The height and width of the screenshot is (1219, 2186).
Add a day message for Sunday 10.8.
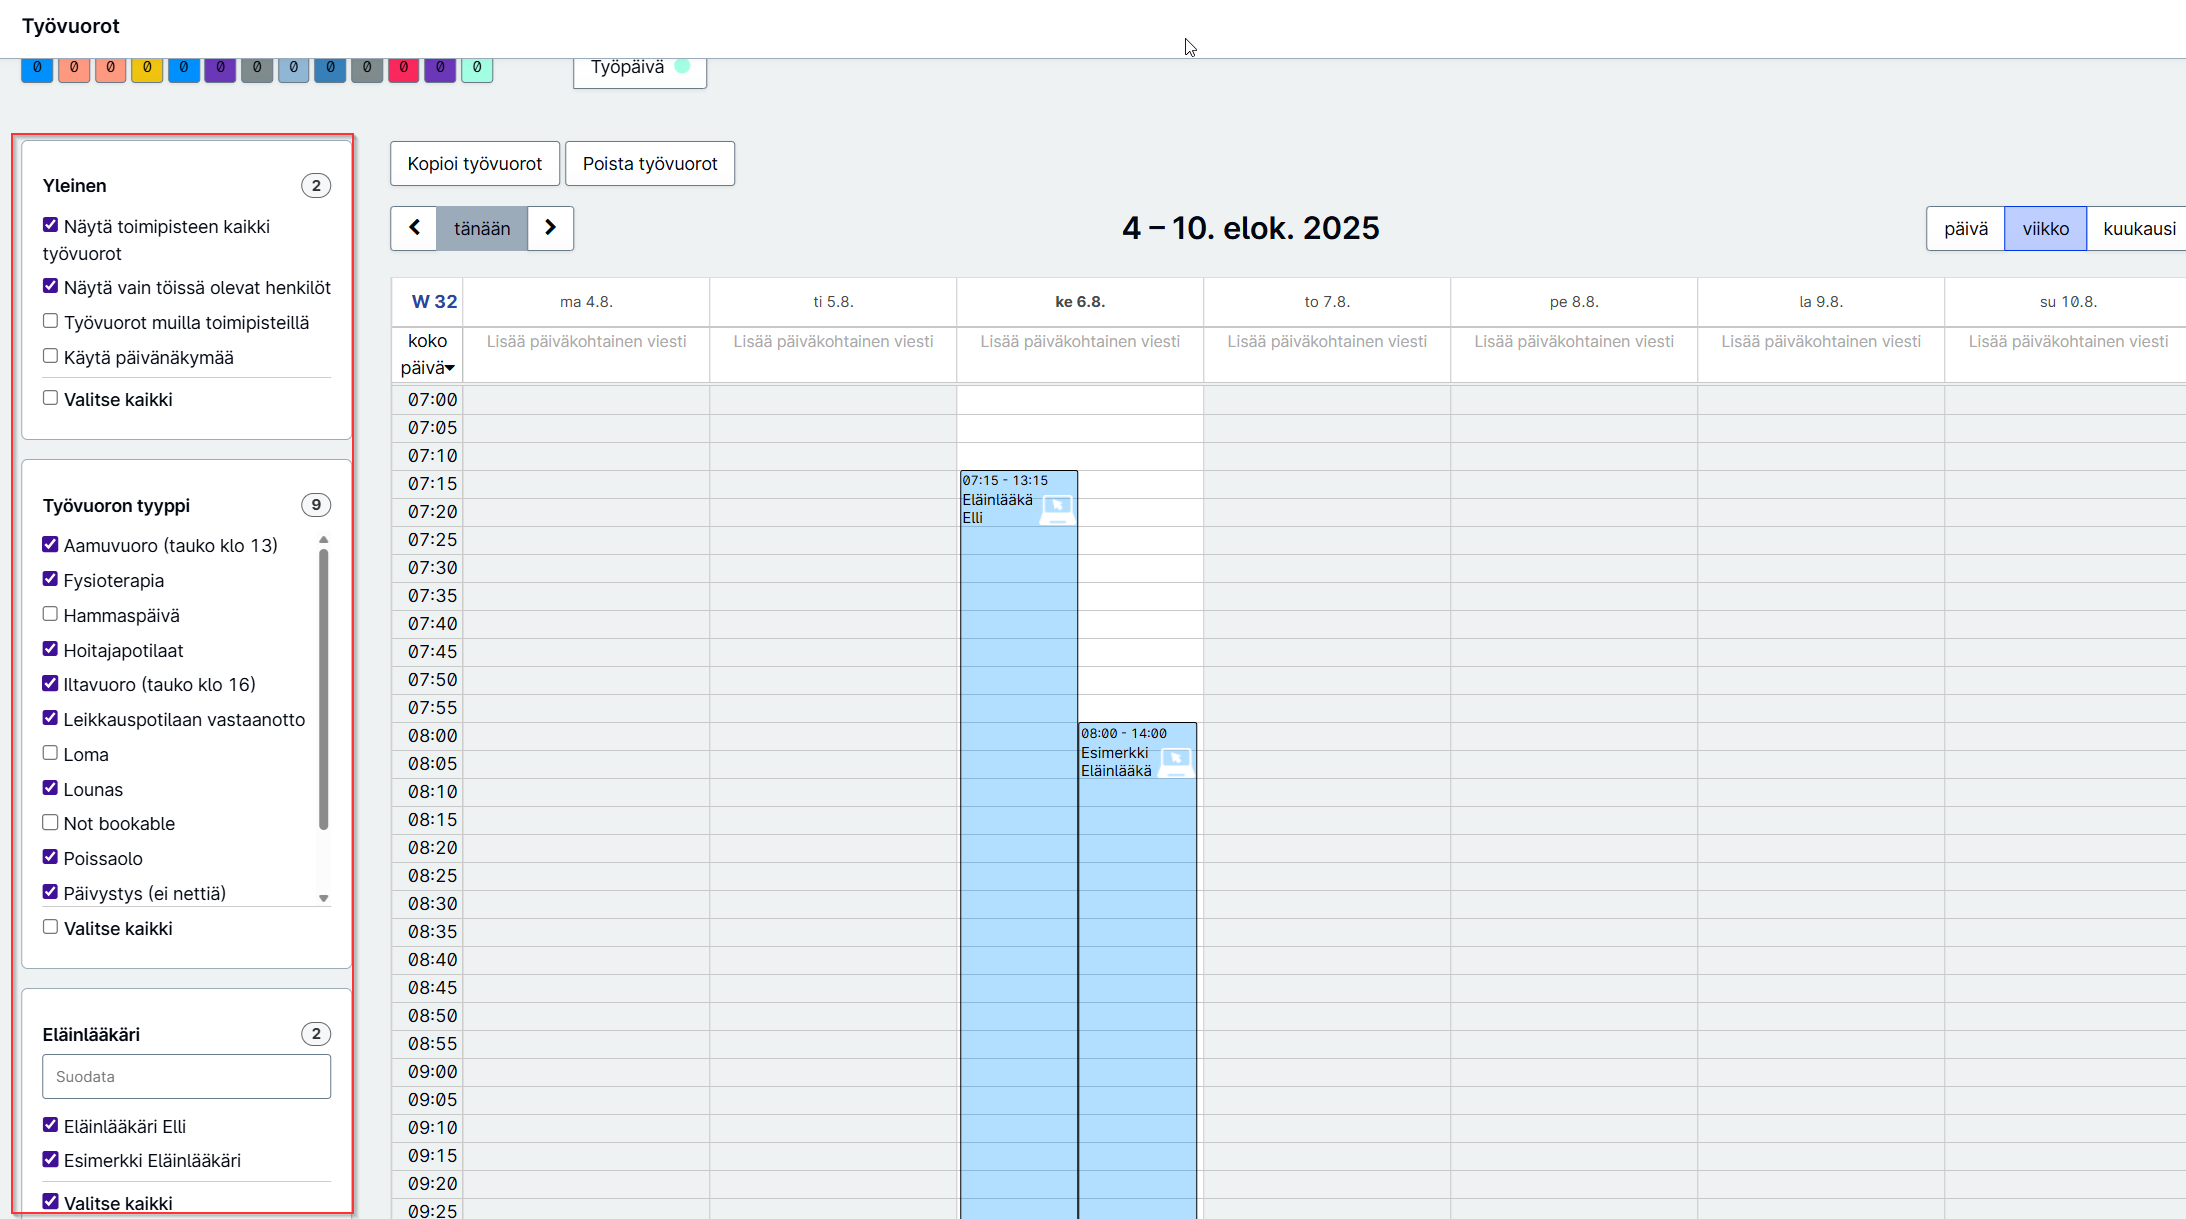[x=2068, y=342]
